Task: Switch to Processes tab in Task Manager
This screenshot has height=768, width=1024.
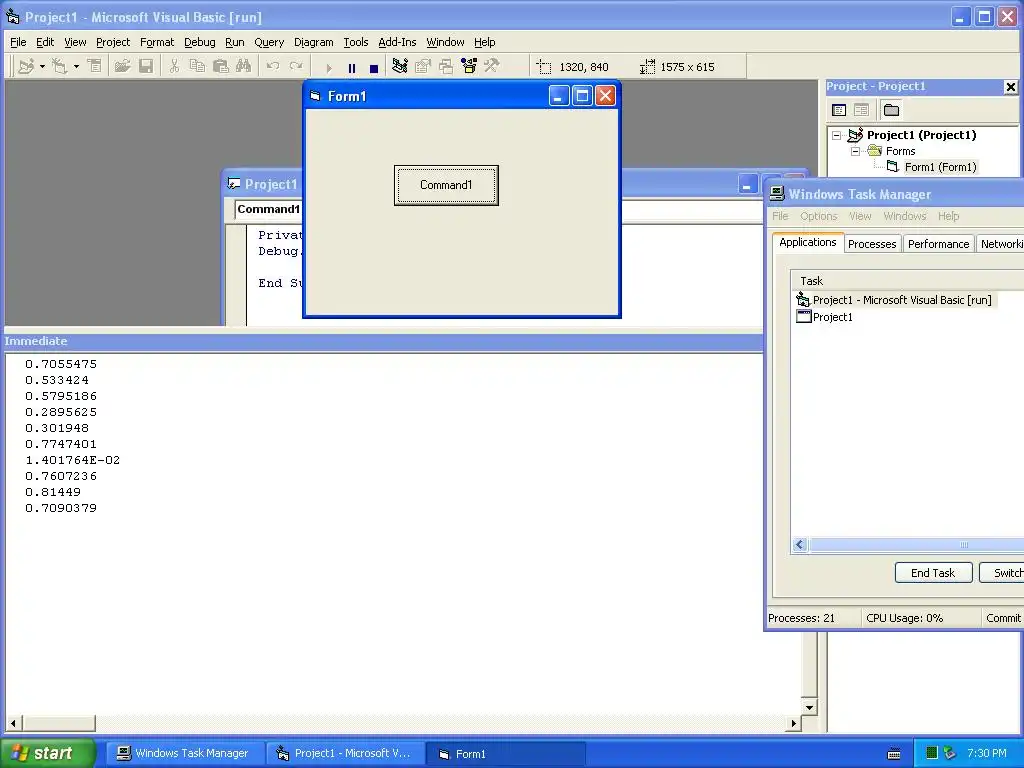Action: click(872, 244)
